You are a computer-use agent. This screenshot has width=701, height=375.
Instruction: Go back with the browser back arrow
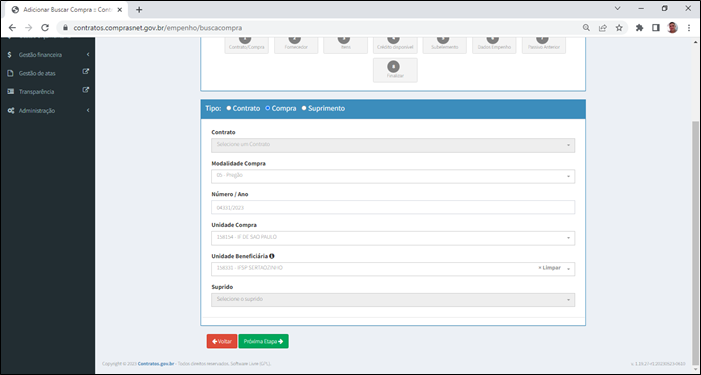pos(12,28)
